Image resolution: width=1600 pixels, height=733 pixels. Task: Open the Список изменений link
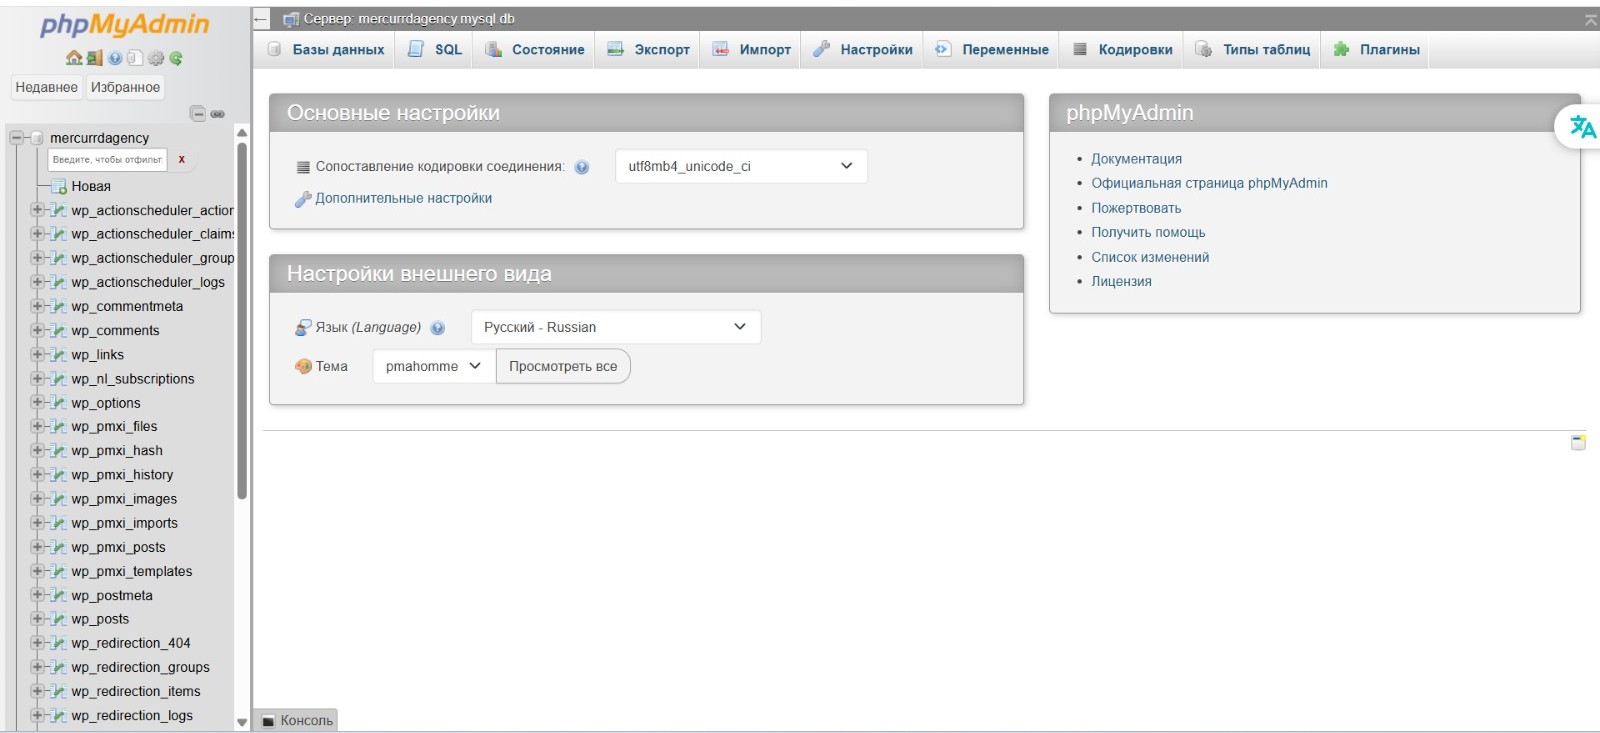(x=1150, y=257)
